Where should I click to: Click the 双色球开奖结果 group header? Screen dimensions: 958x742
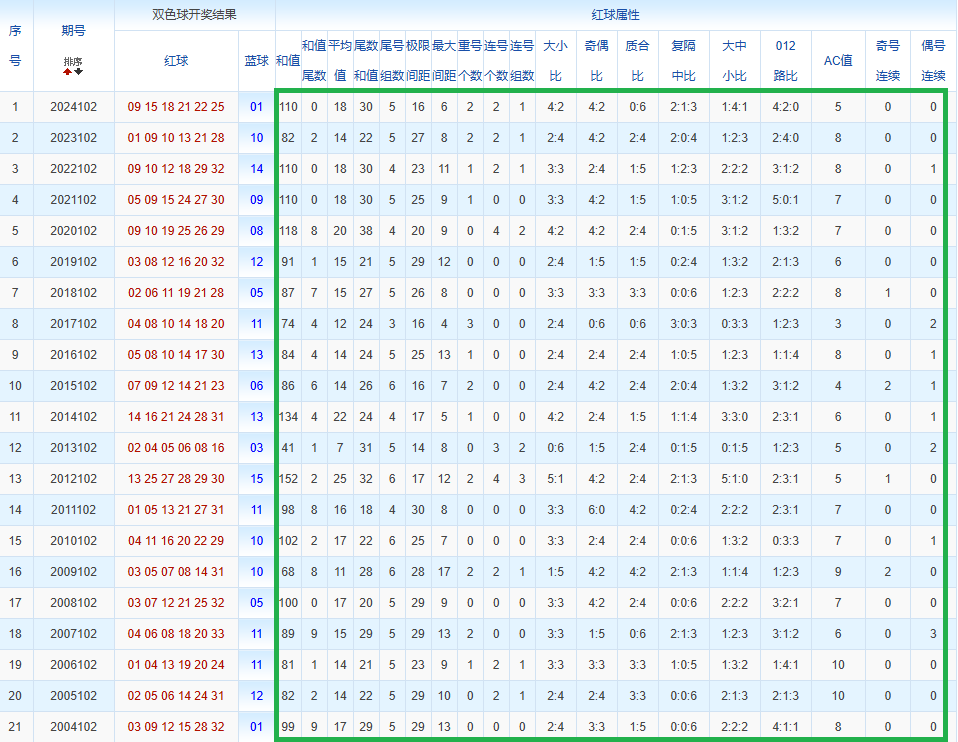194,15
